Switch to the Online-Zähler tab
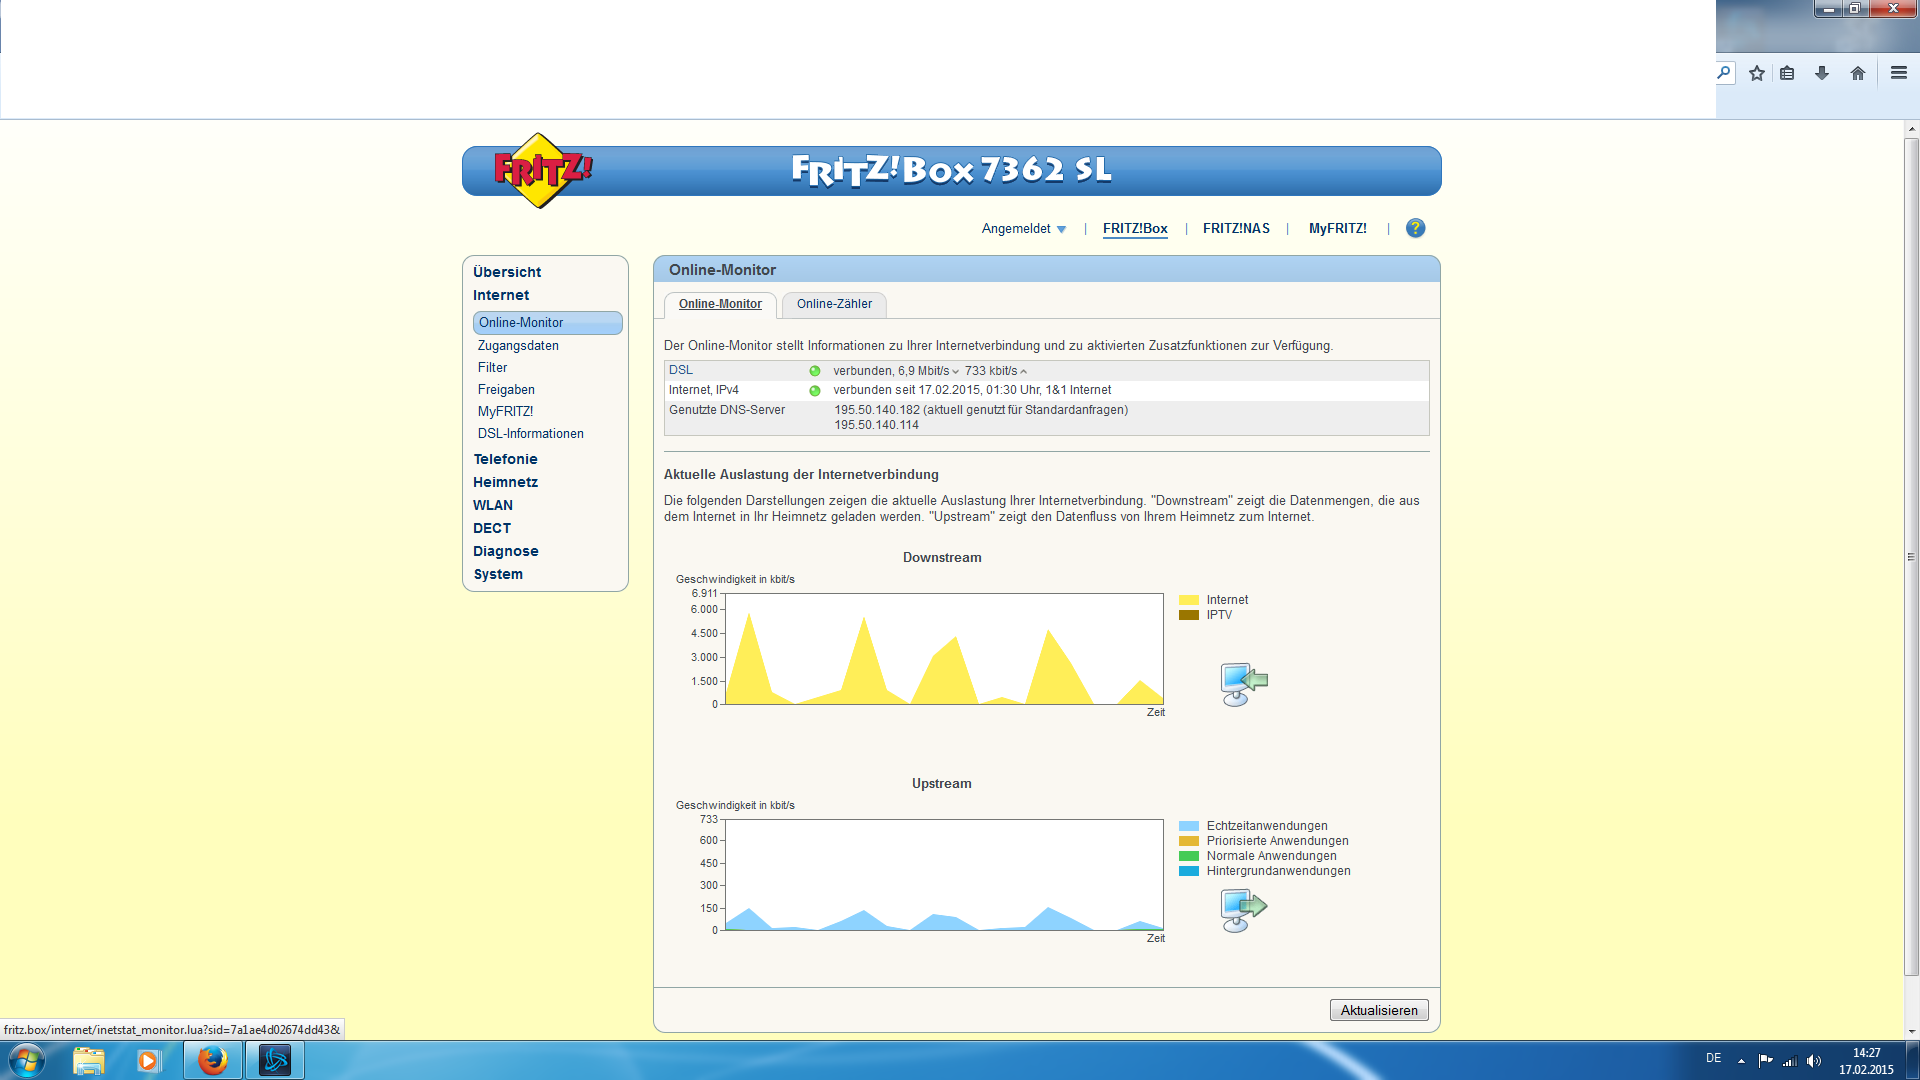 pyautogui.click(x=834, y=304)
